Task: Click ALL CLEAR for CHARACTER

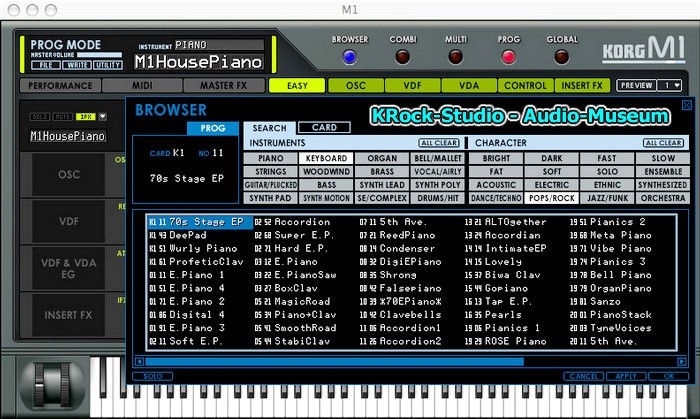Action: pyautogui.click(x=663, y=143)
